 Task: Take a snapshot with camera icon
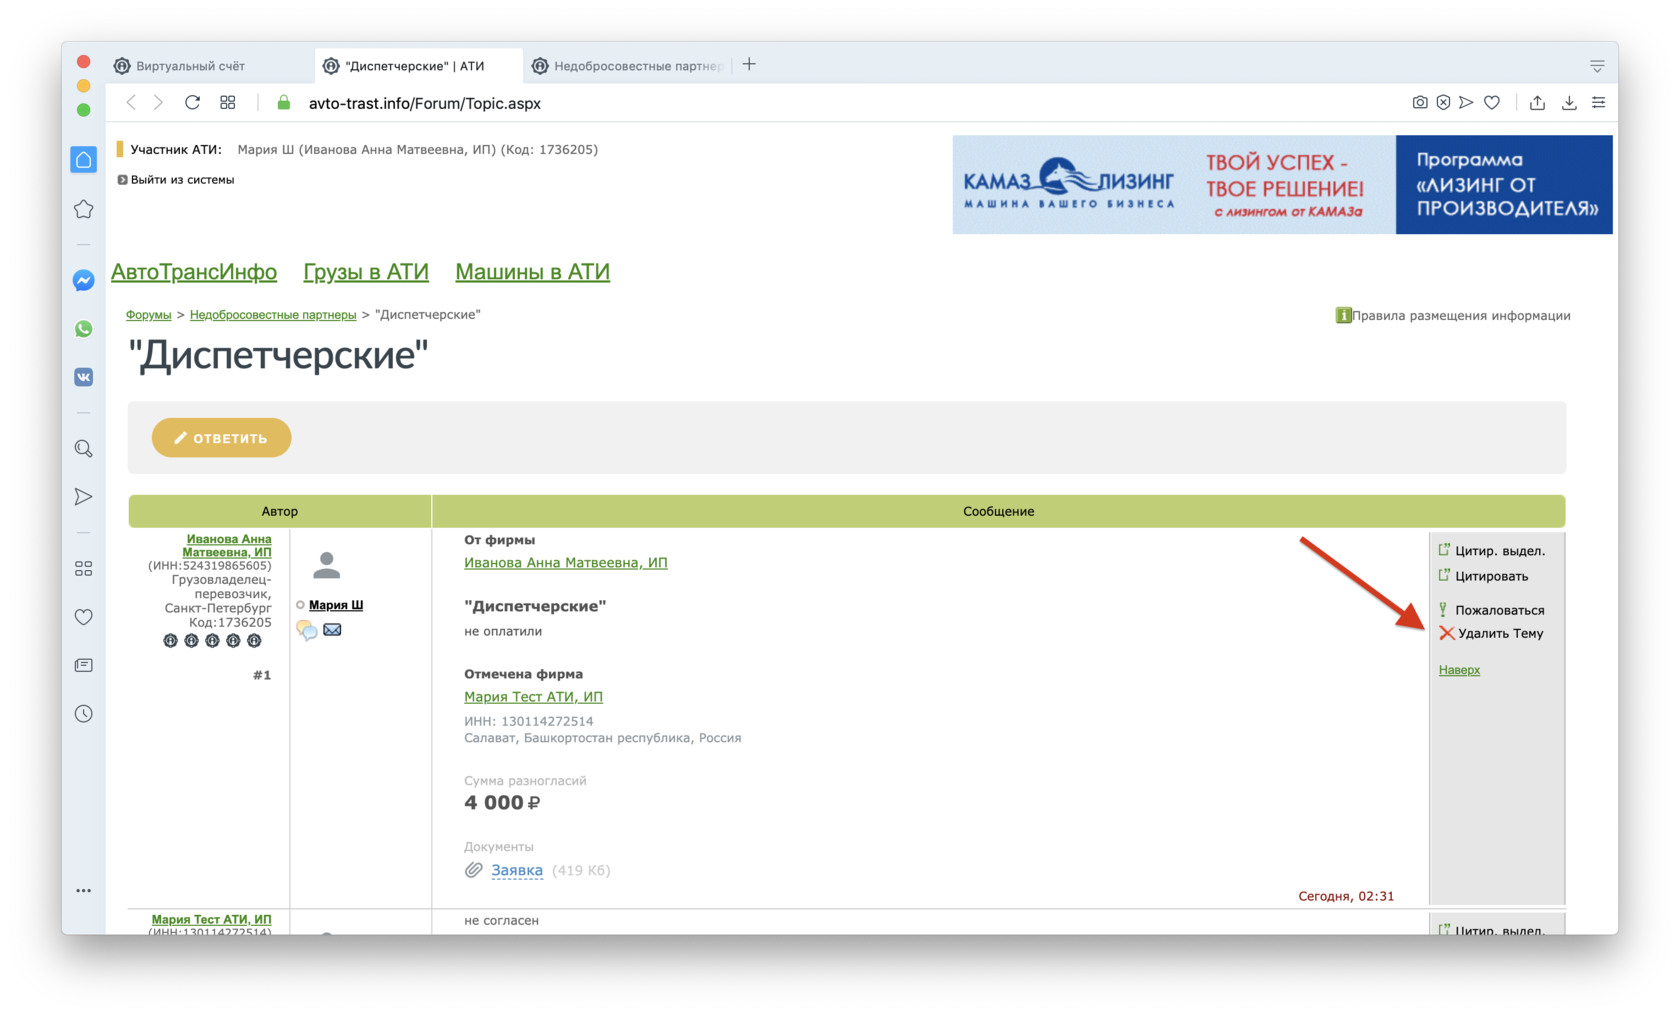tap(1420, 102)
